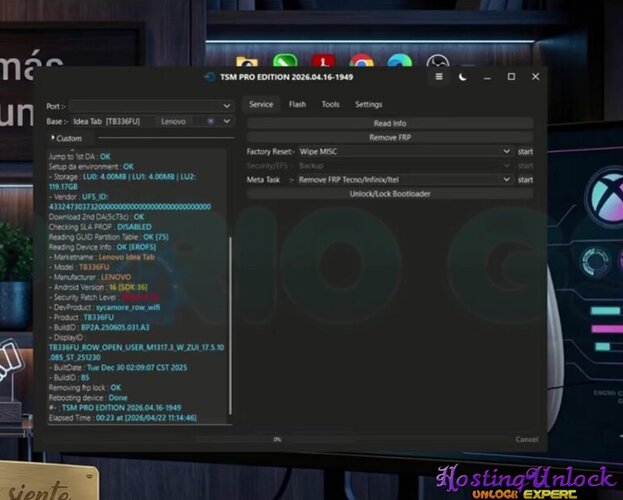Maximize the TSM Pro Edition window
This screenshot has width=623, height=500.
[x=511, y=77]
